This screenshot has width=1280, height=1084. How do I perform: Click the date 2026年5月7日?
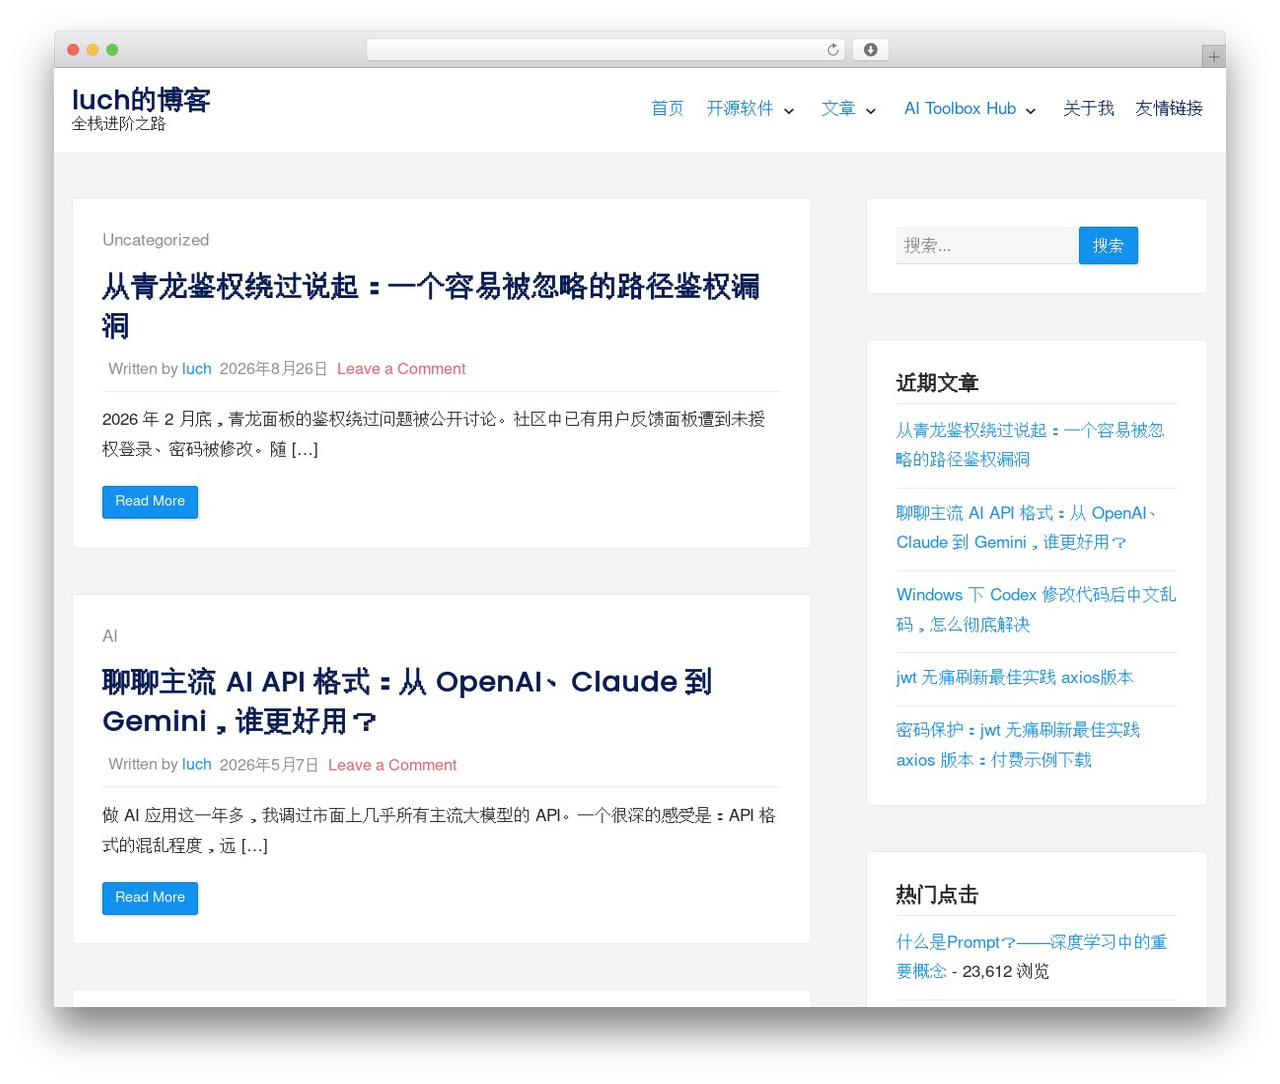click(x=269, y=765)
